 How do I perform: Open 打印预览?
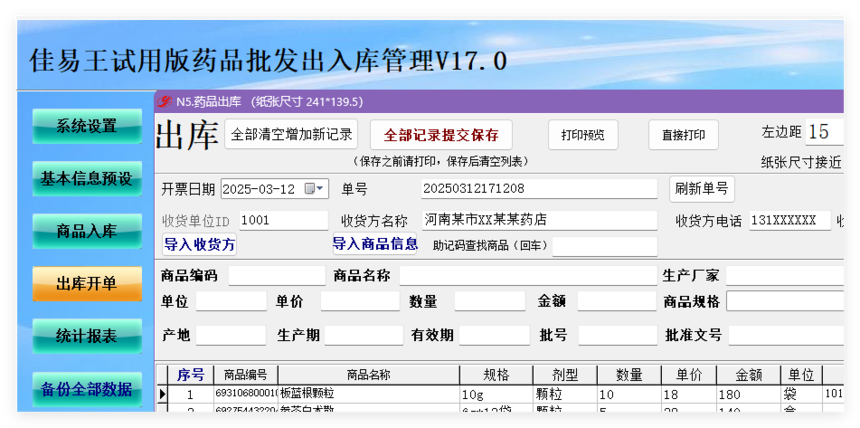(583, 134)
